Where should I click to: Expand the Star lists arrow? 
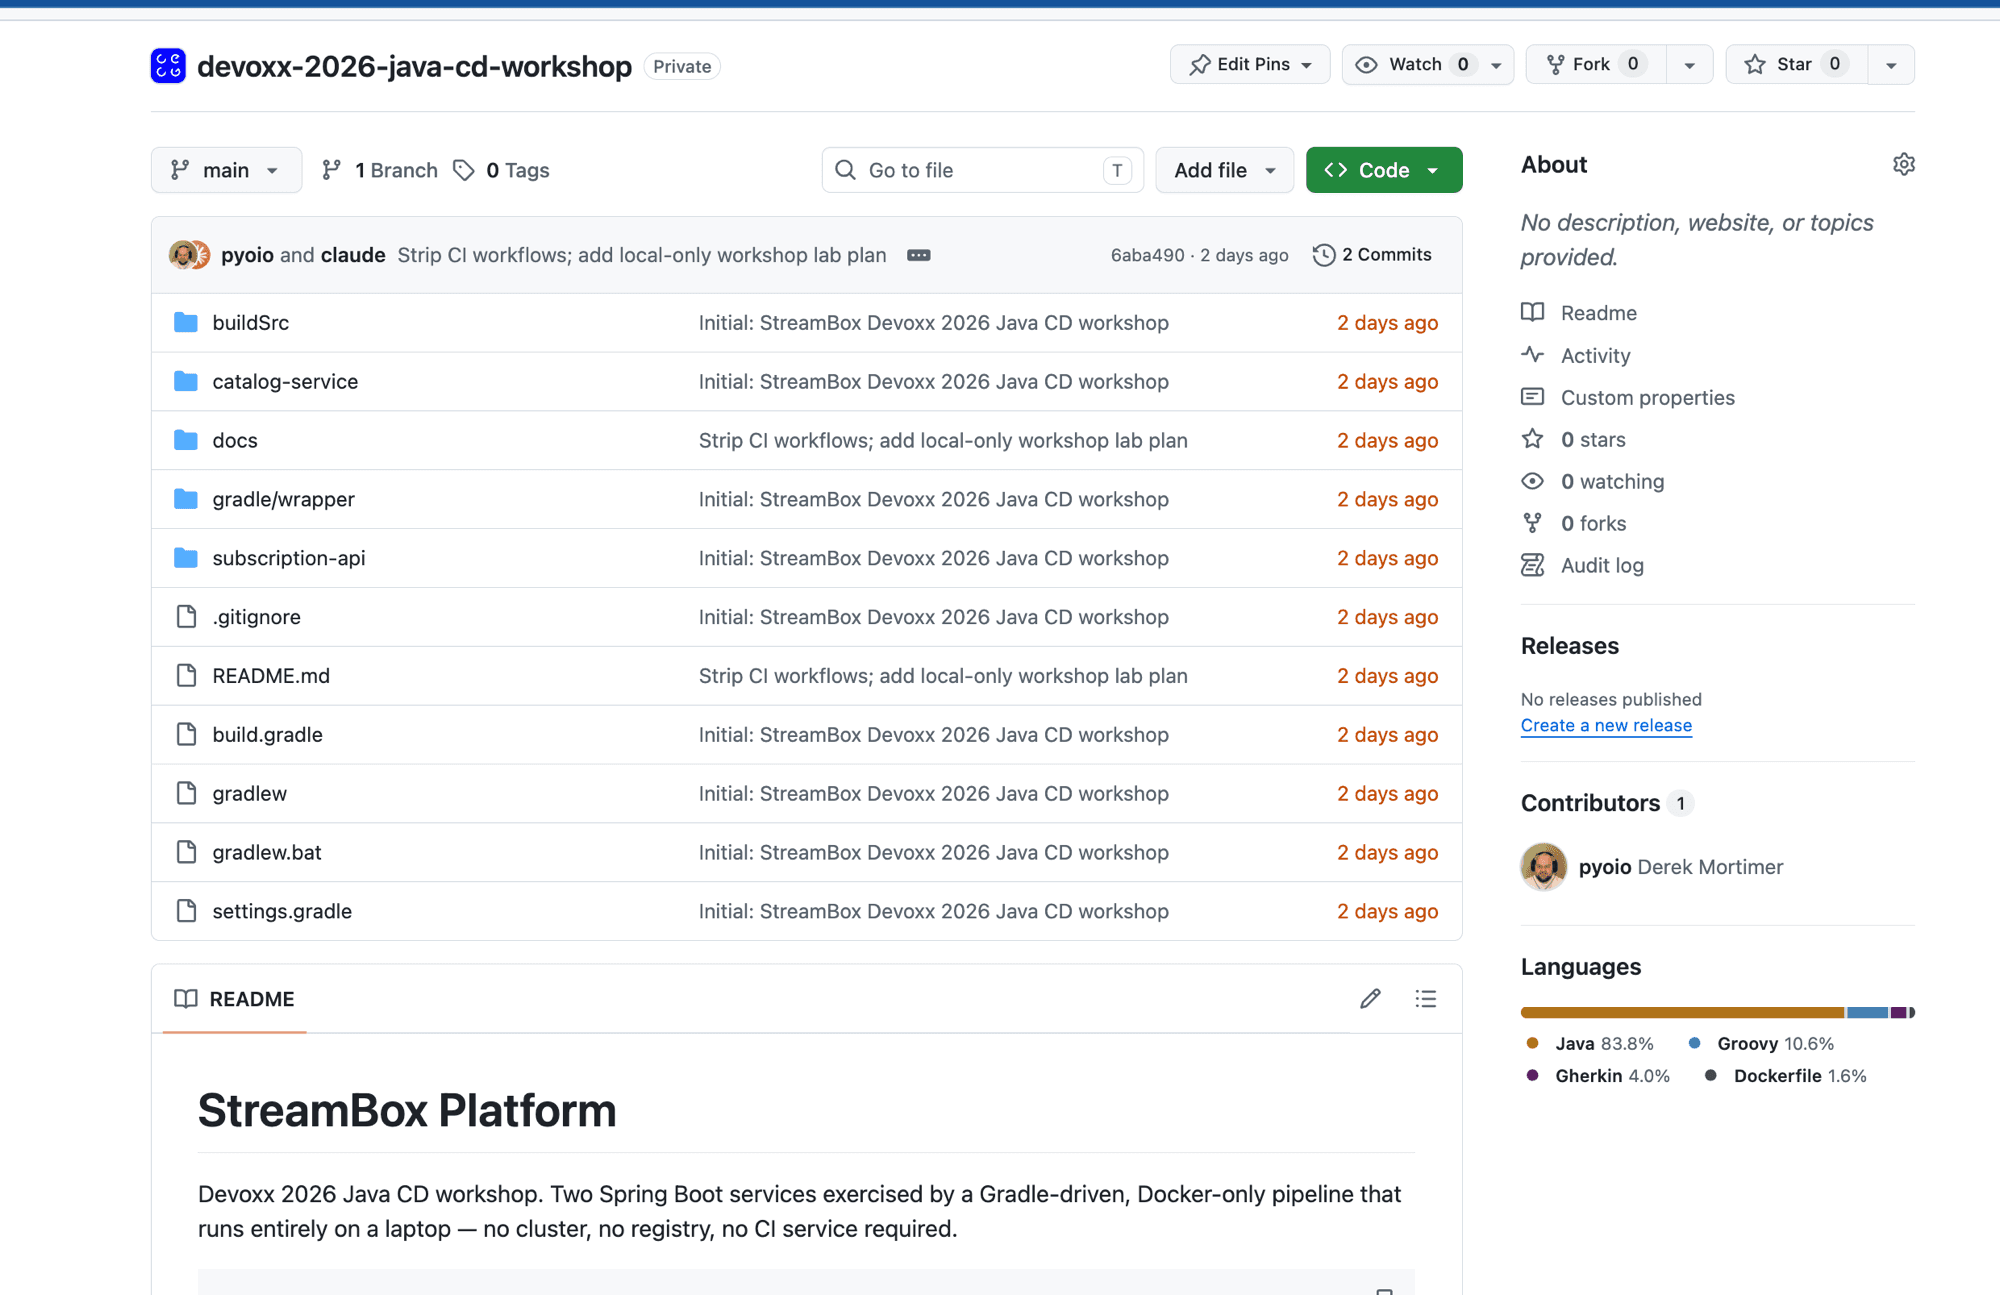pyautogui.click(x=1891, y=64)
